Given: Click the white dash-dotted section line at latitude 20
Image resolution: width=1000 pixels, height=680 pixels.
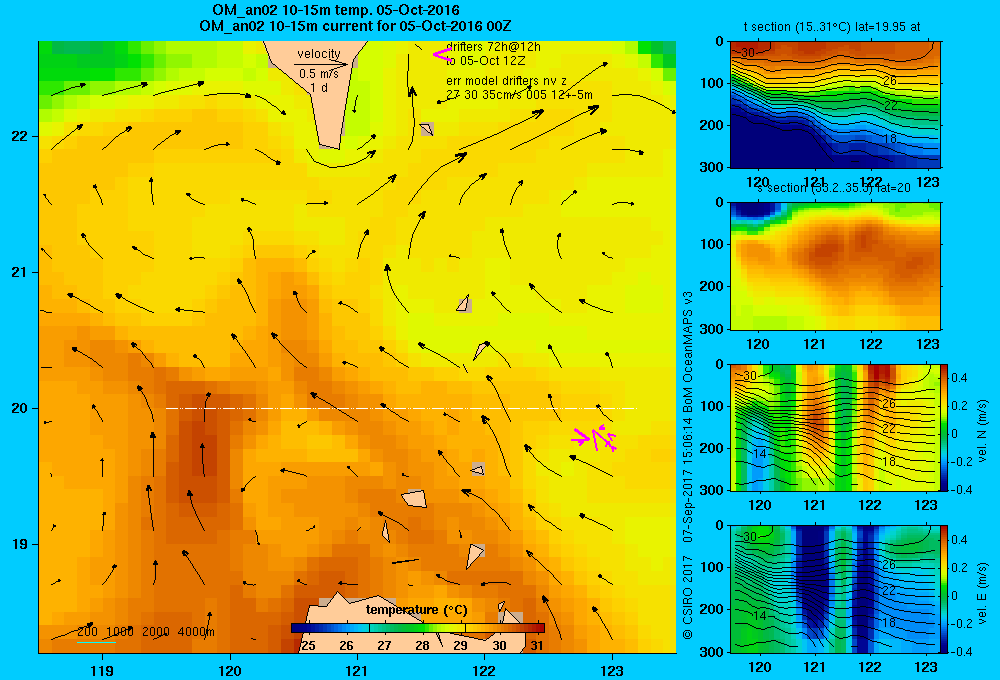Looking at the screenshot, I should tap(401, 408).
